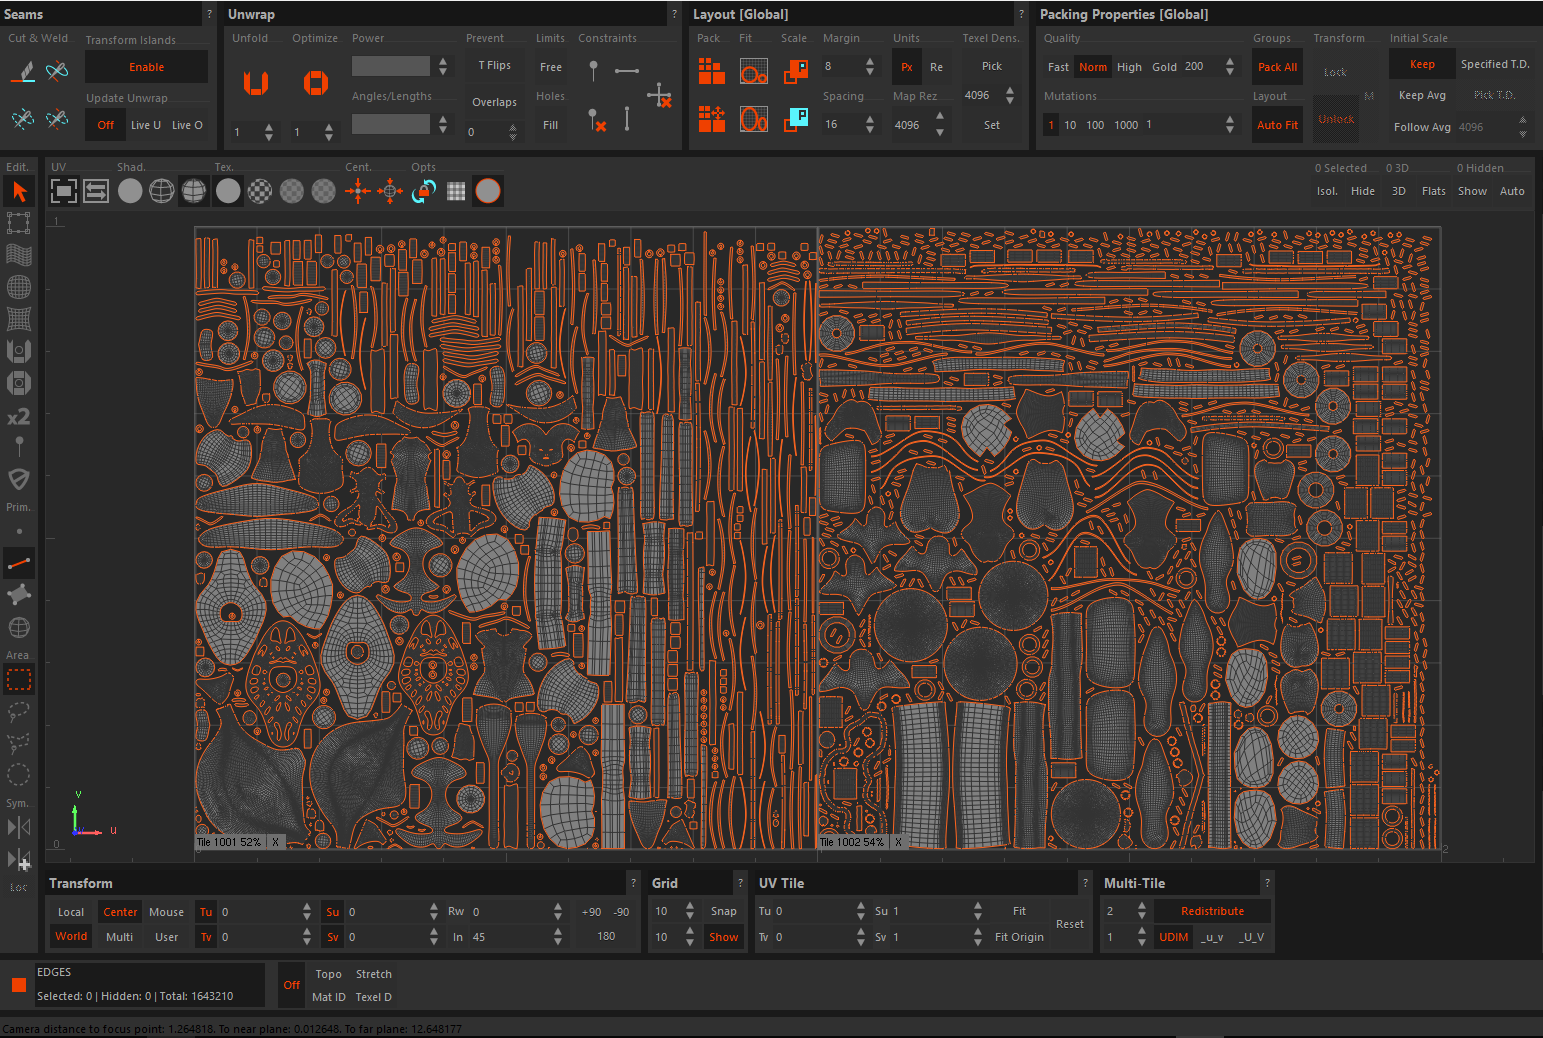The image size is (1543, 1038).
Task: Click the Map Rez stepper arrows
Action: point(940,125)
